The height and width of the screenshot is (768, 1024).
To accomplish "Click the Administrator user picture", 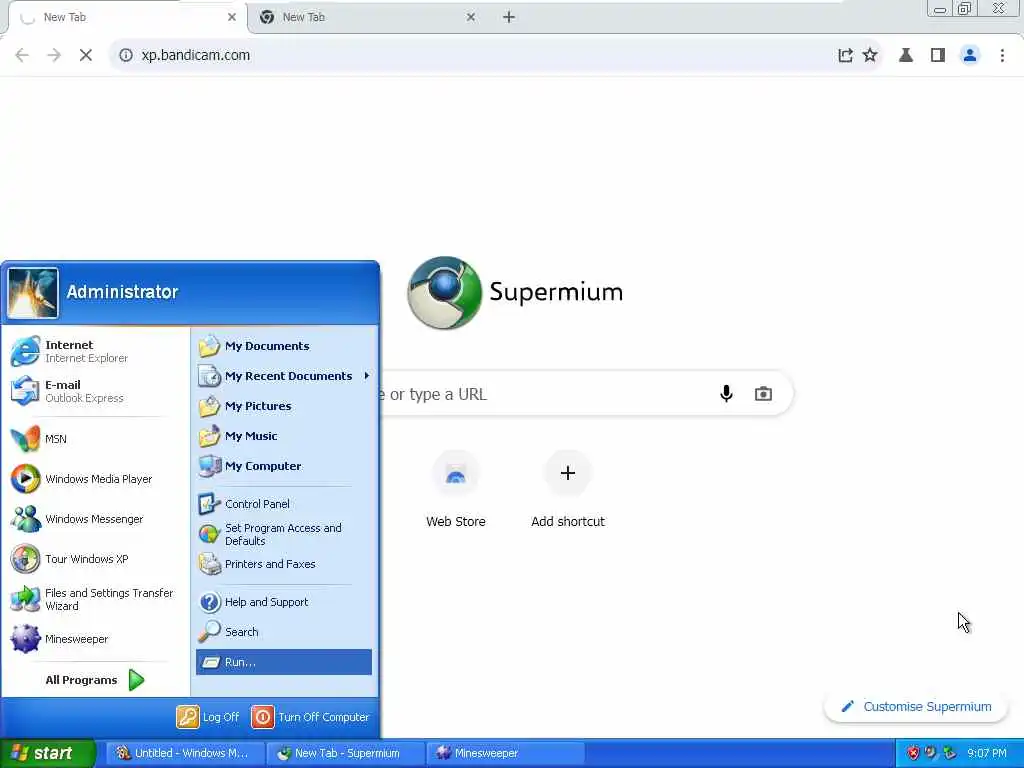I will (33, 293).
